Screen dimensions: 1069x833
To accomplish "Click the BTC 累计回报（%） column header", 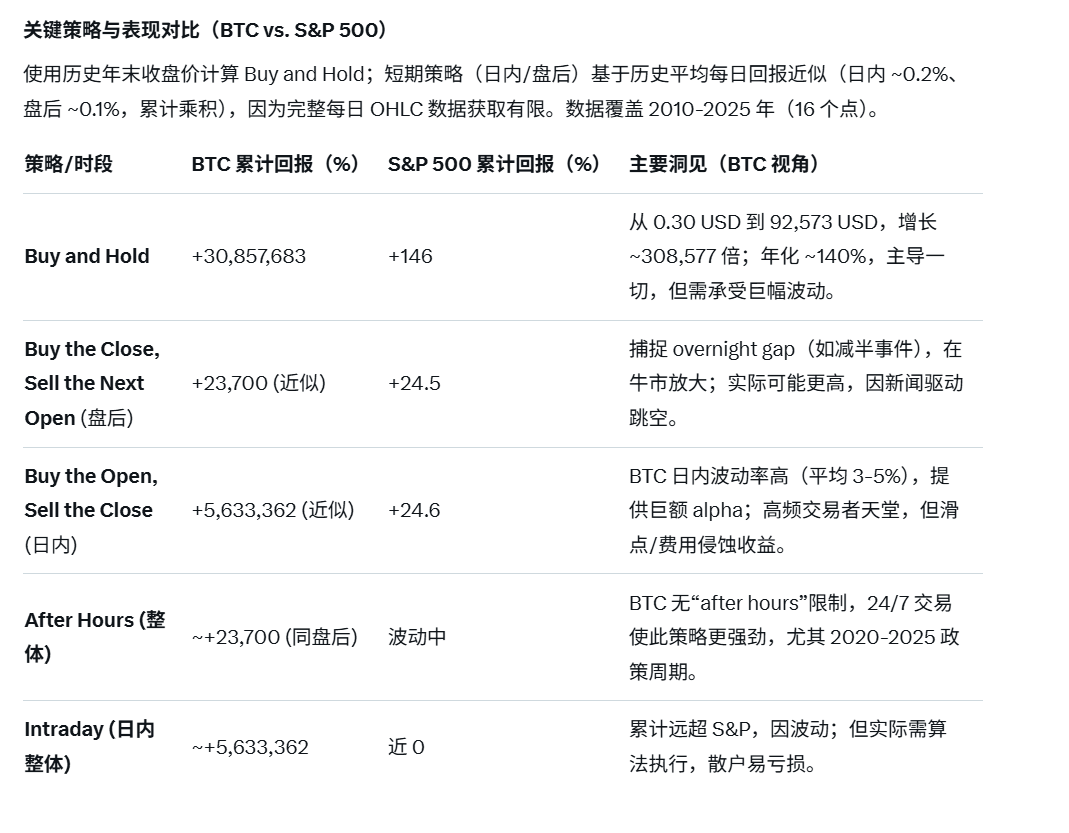I will (x=277, y=164).
